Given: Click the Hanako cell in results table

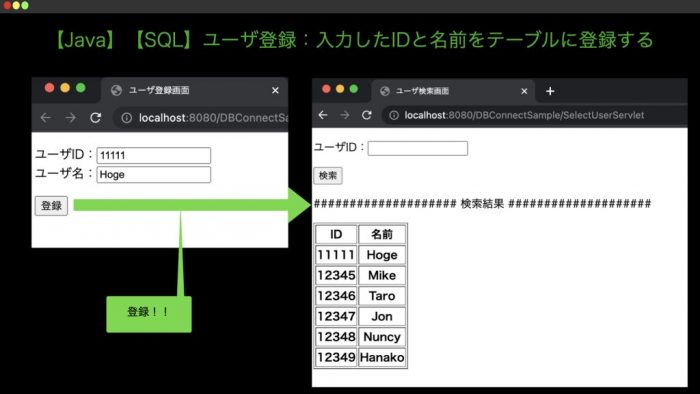Looking at the screenshot, I should coord(382,357).
